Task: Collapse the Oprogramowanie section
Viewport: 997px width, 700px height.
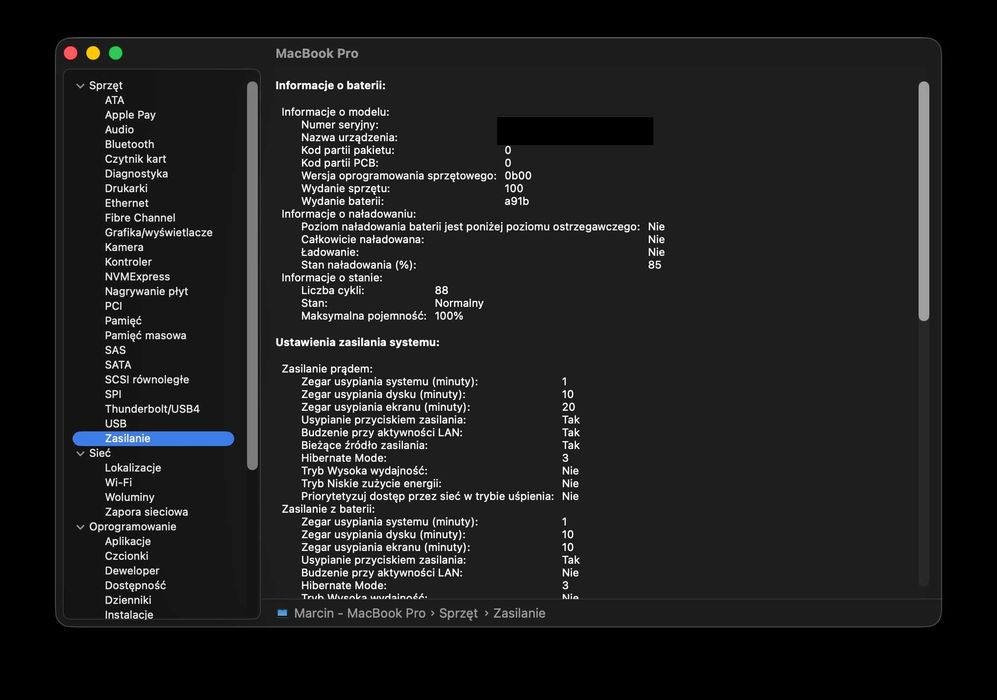Action: coord(80,526)
